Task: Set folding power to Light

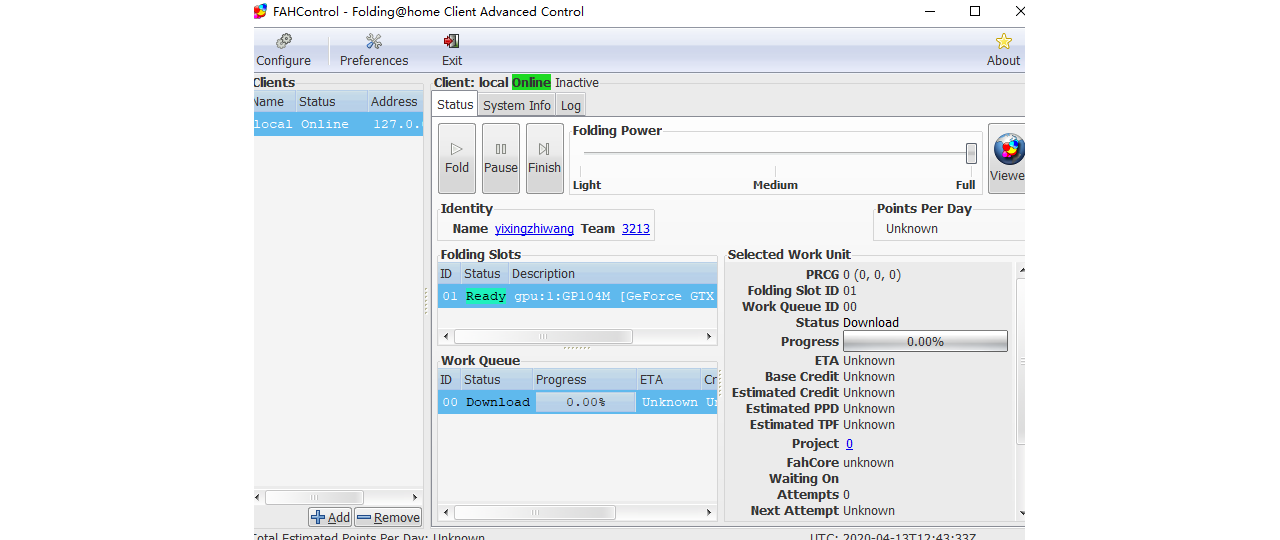Action: tap(587, 185)
